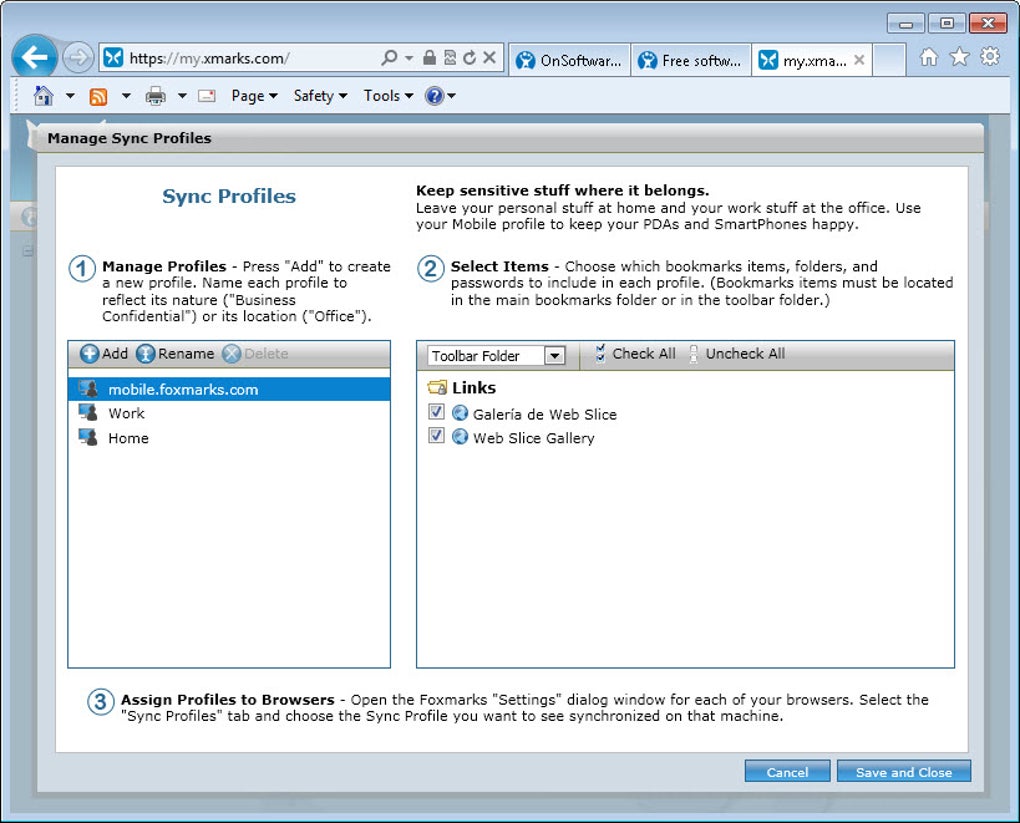Maximize the browser window
The width and height of the screenshot is (1020, 823).
tap(946, 23)
